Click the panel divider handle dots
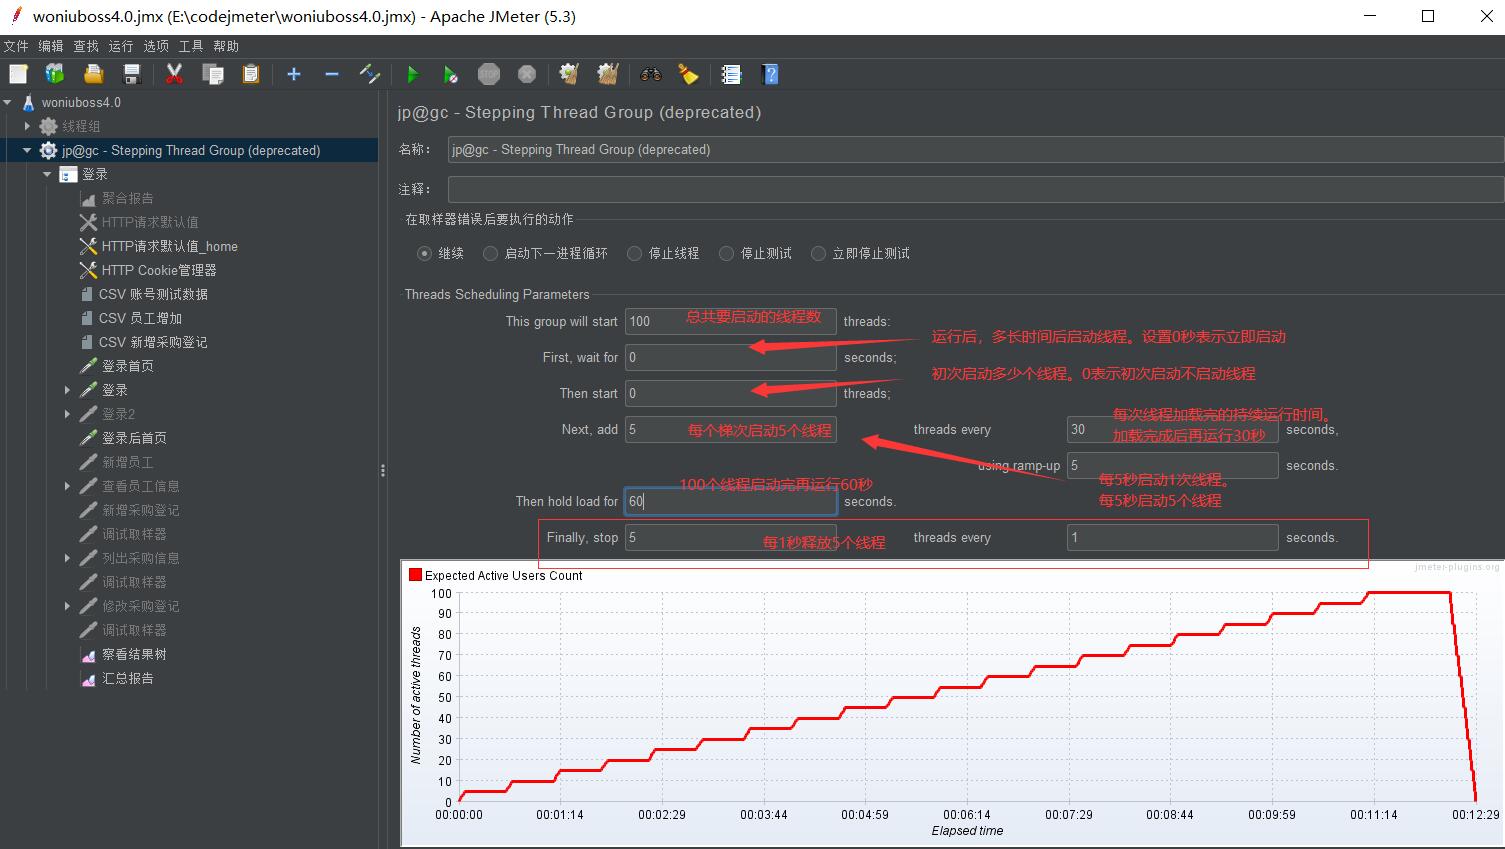 (383, 470)
